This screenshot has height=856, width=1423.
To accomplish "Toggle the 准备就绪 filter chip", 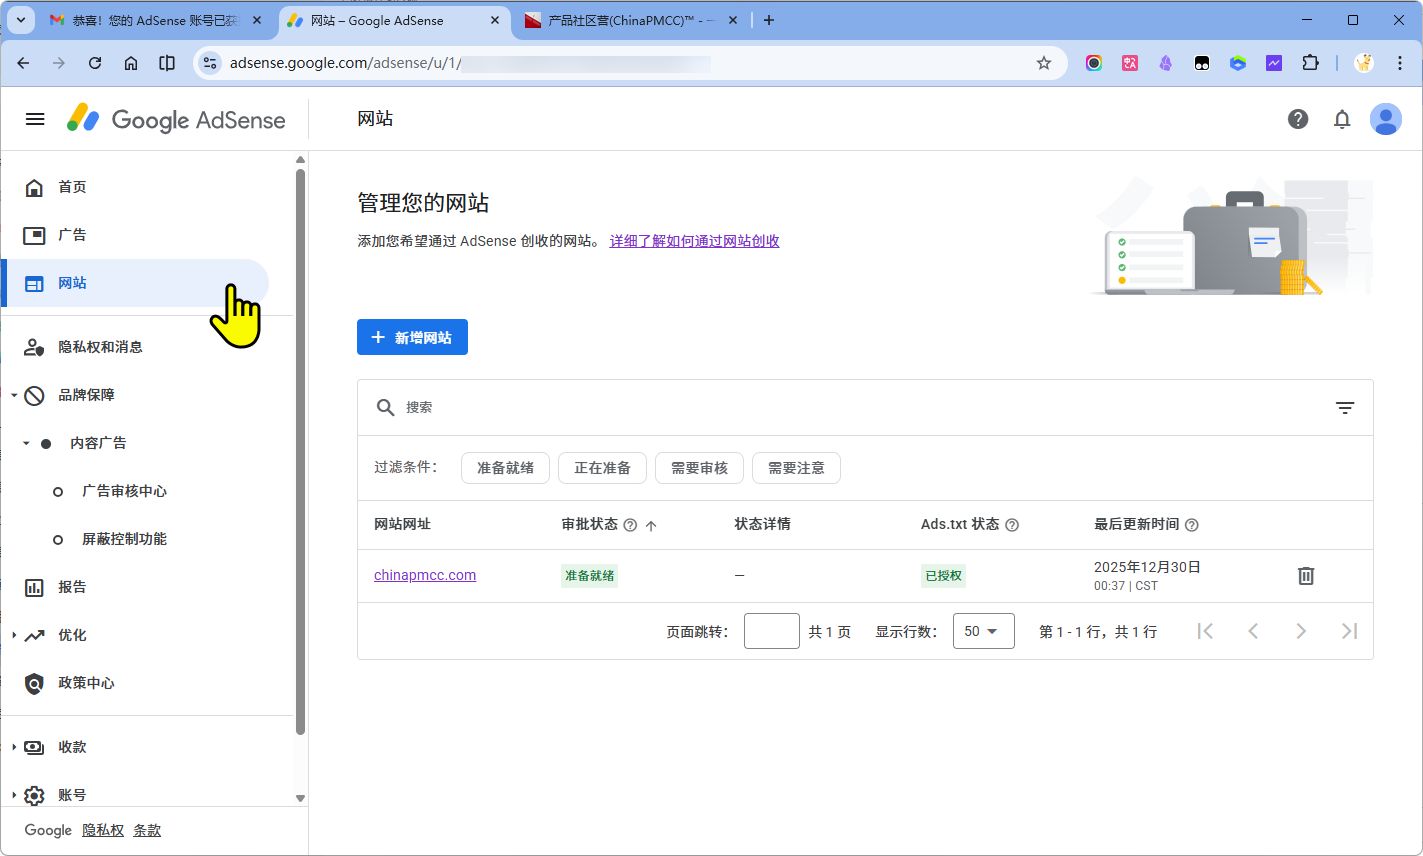I will pos(505,468).
